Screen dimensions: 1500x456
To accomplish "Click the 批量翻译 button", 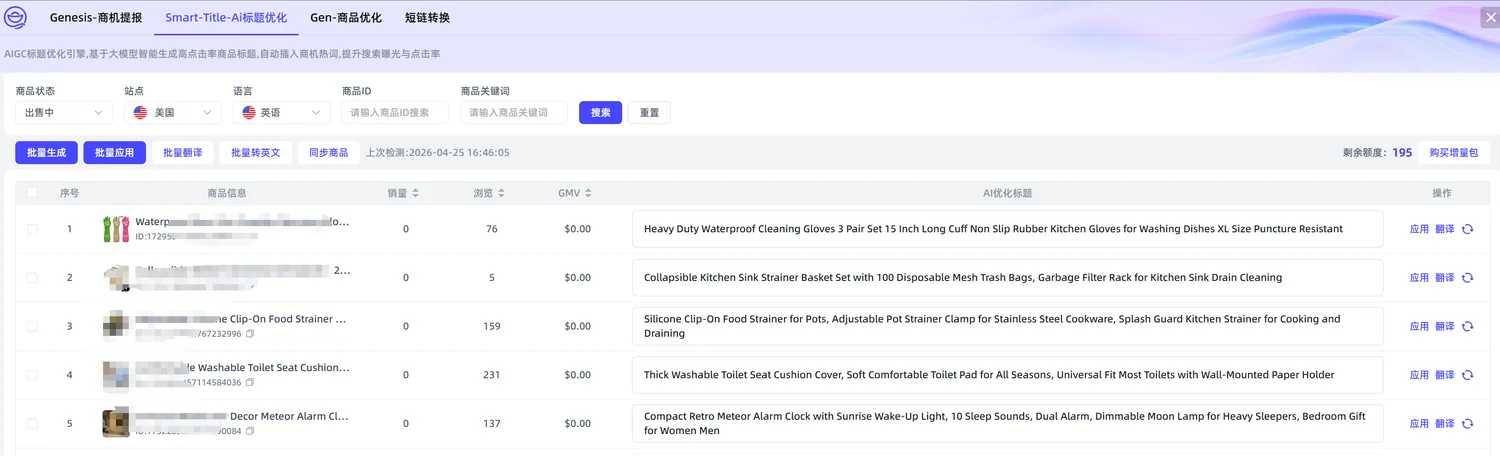I will (x=183, y=153).
